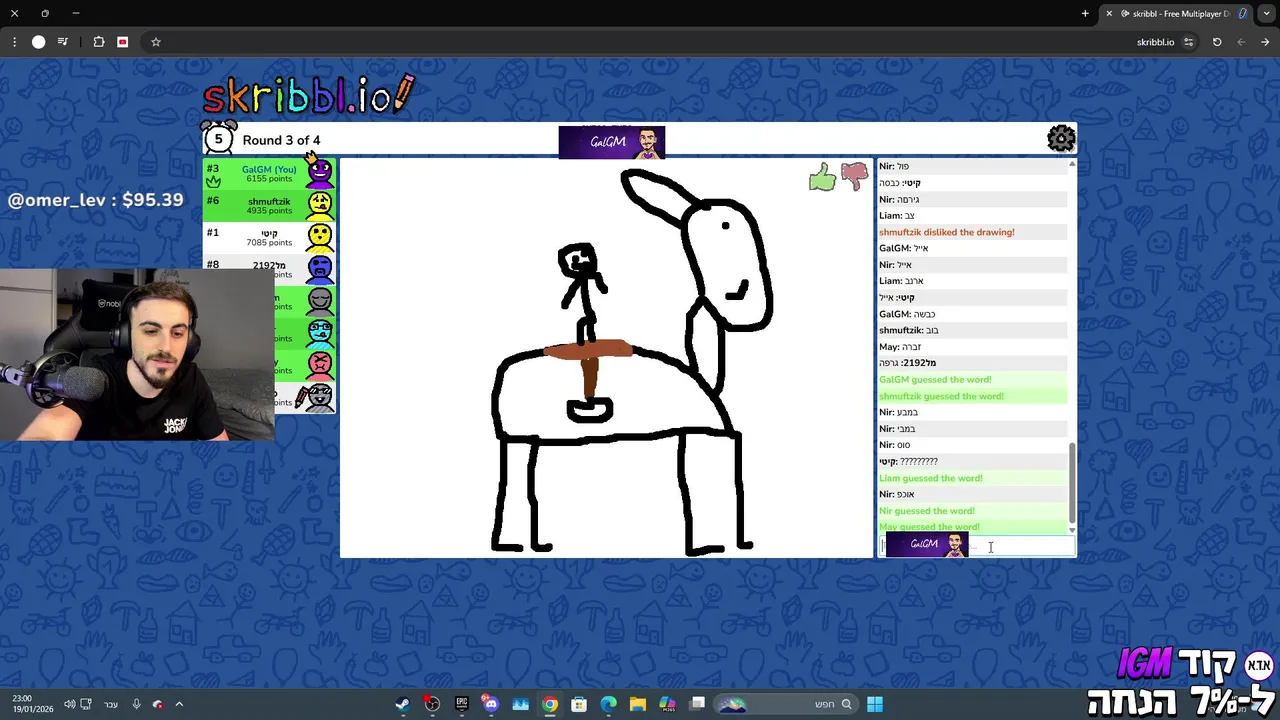Click the red angry avatar in the player list
Image resolution: width=1280 pixels, height=720 pixels.
pyautogui.click(x=319, y=364)
